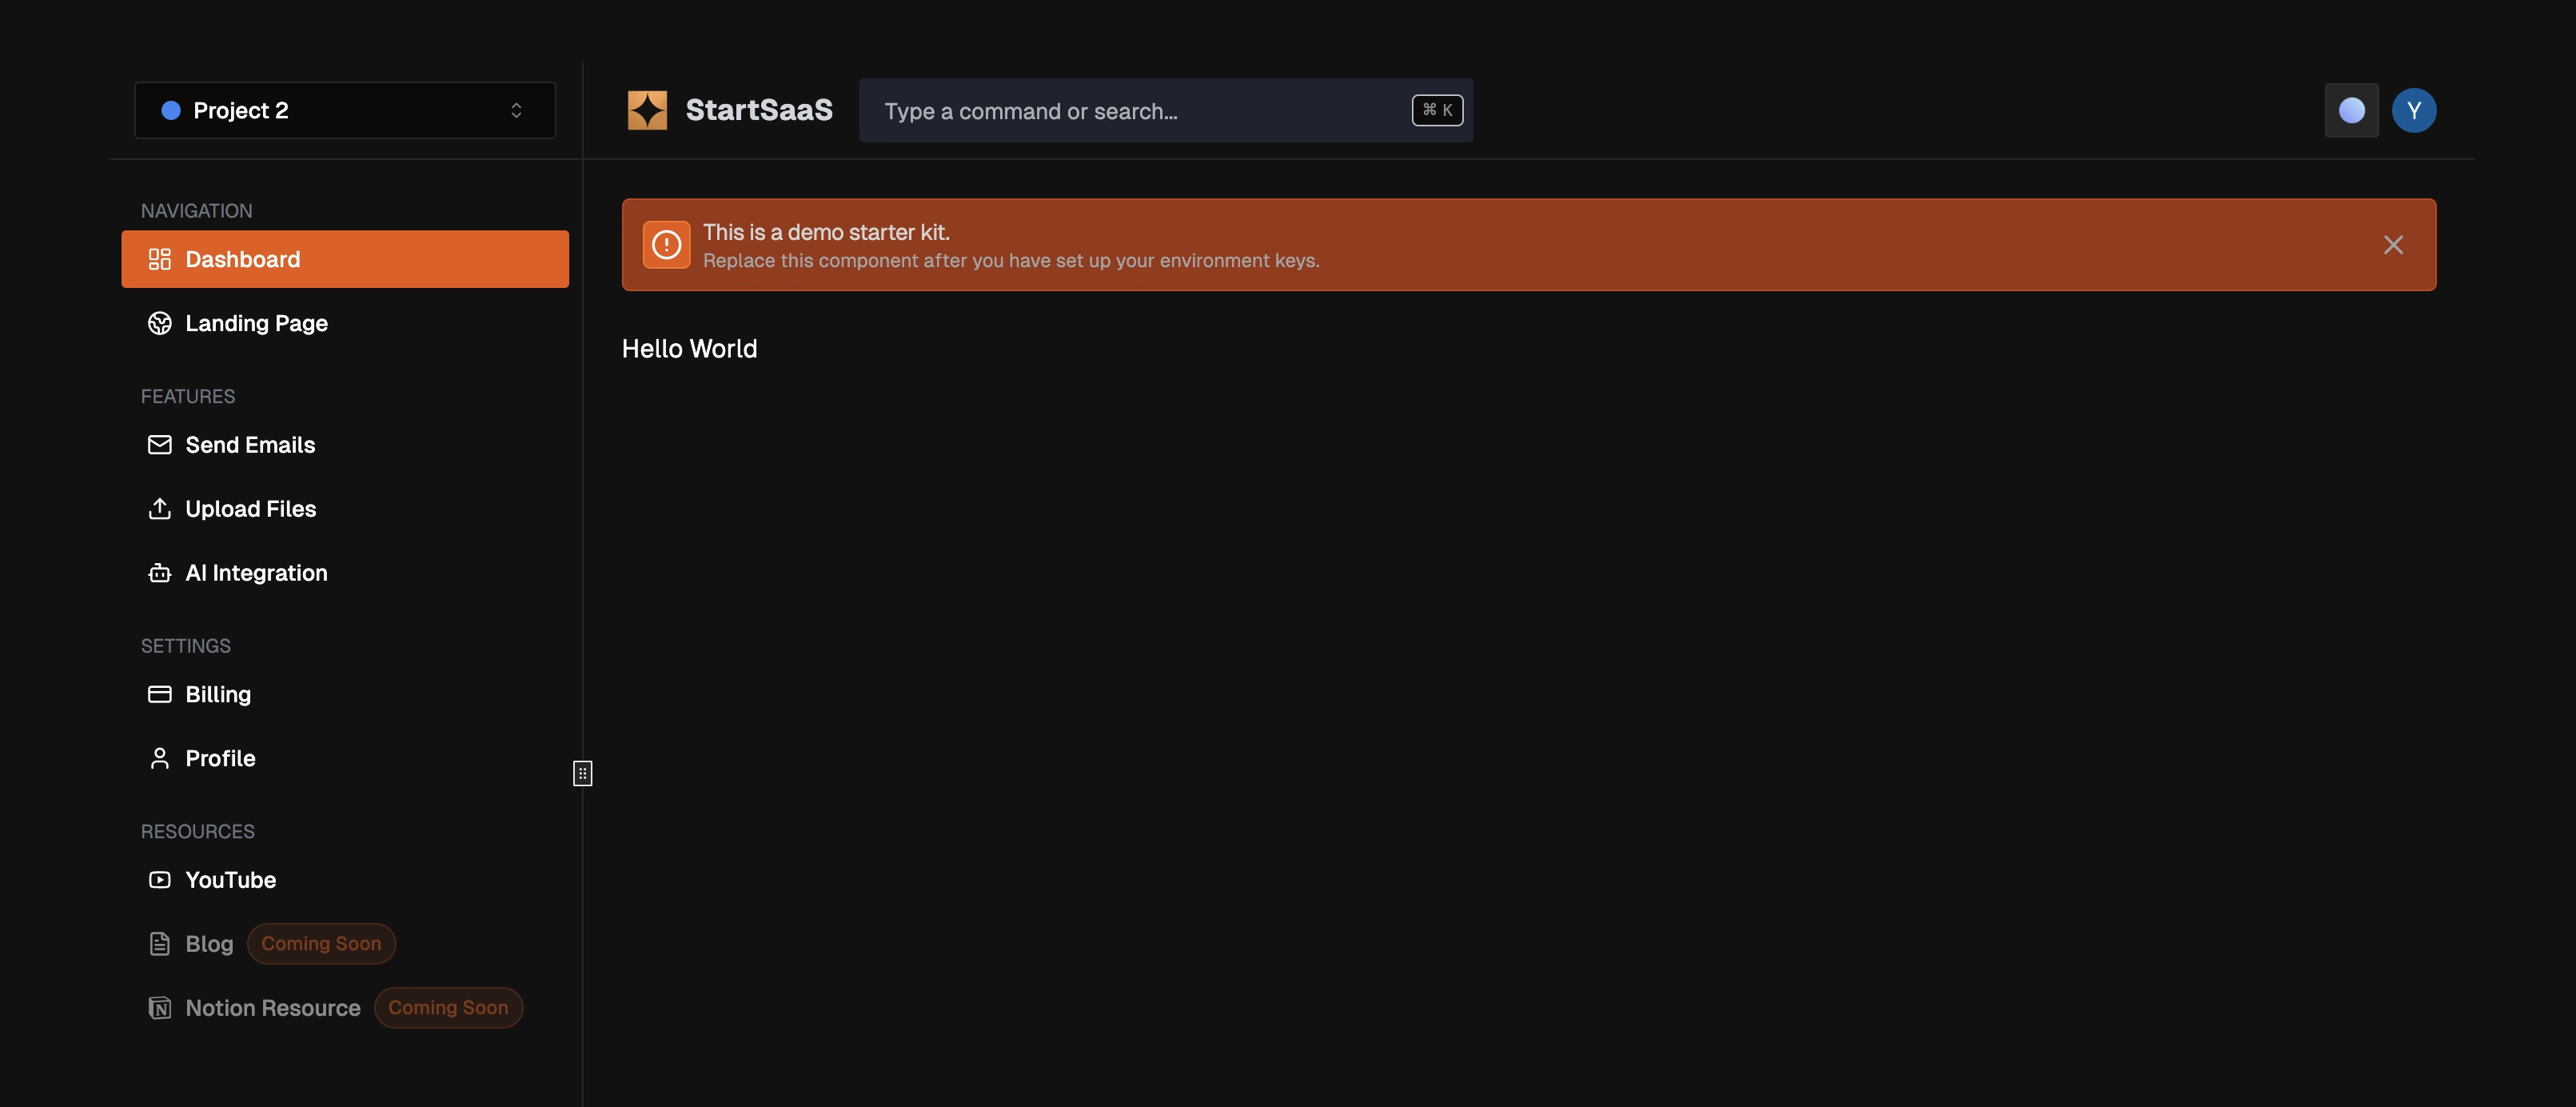The height and width of the screenshot is (1107, 2576).
Task: Click the Send Emails envelope icon
Action: (x=159, y=445)
